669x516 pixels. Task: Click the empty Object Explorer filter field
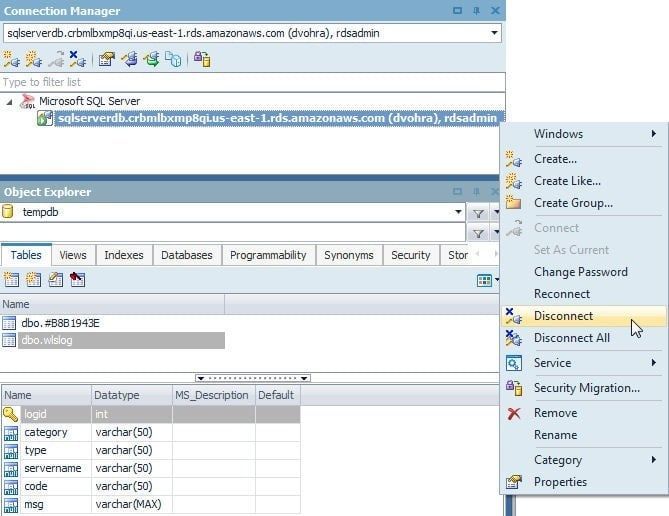point(233,233)
